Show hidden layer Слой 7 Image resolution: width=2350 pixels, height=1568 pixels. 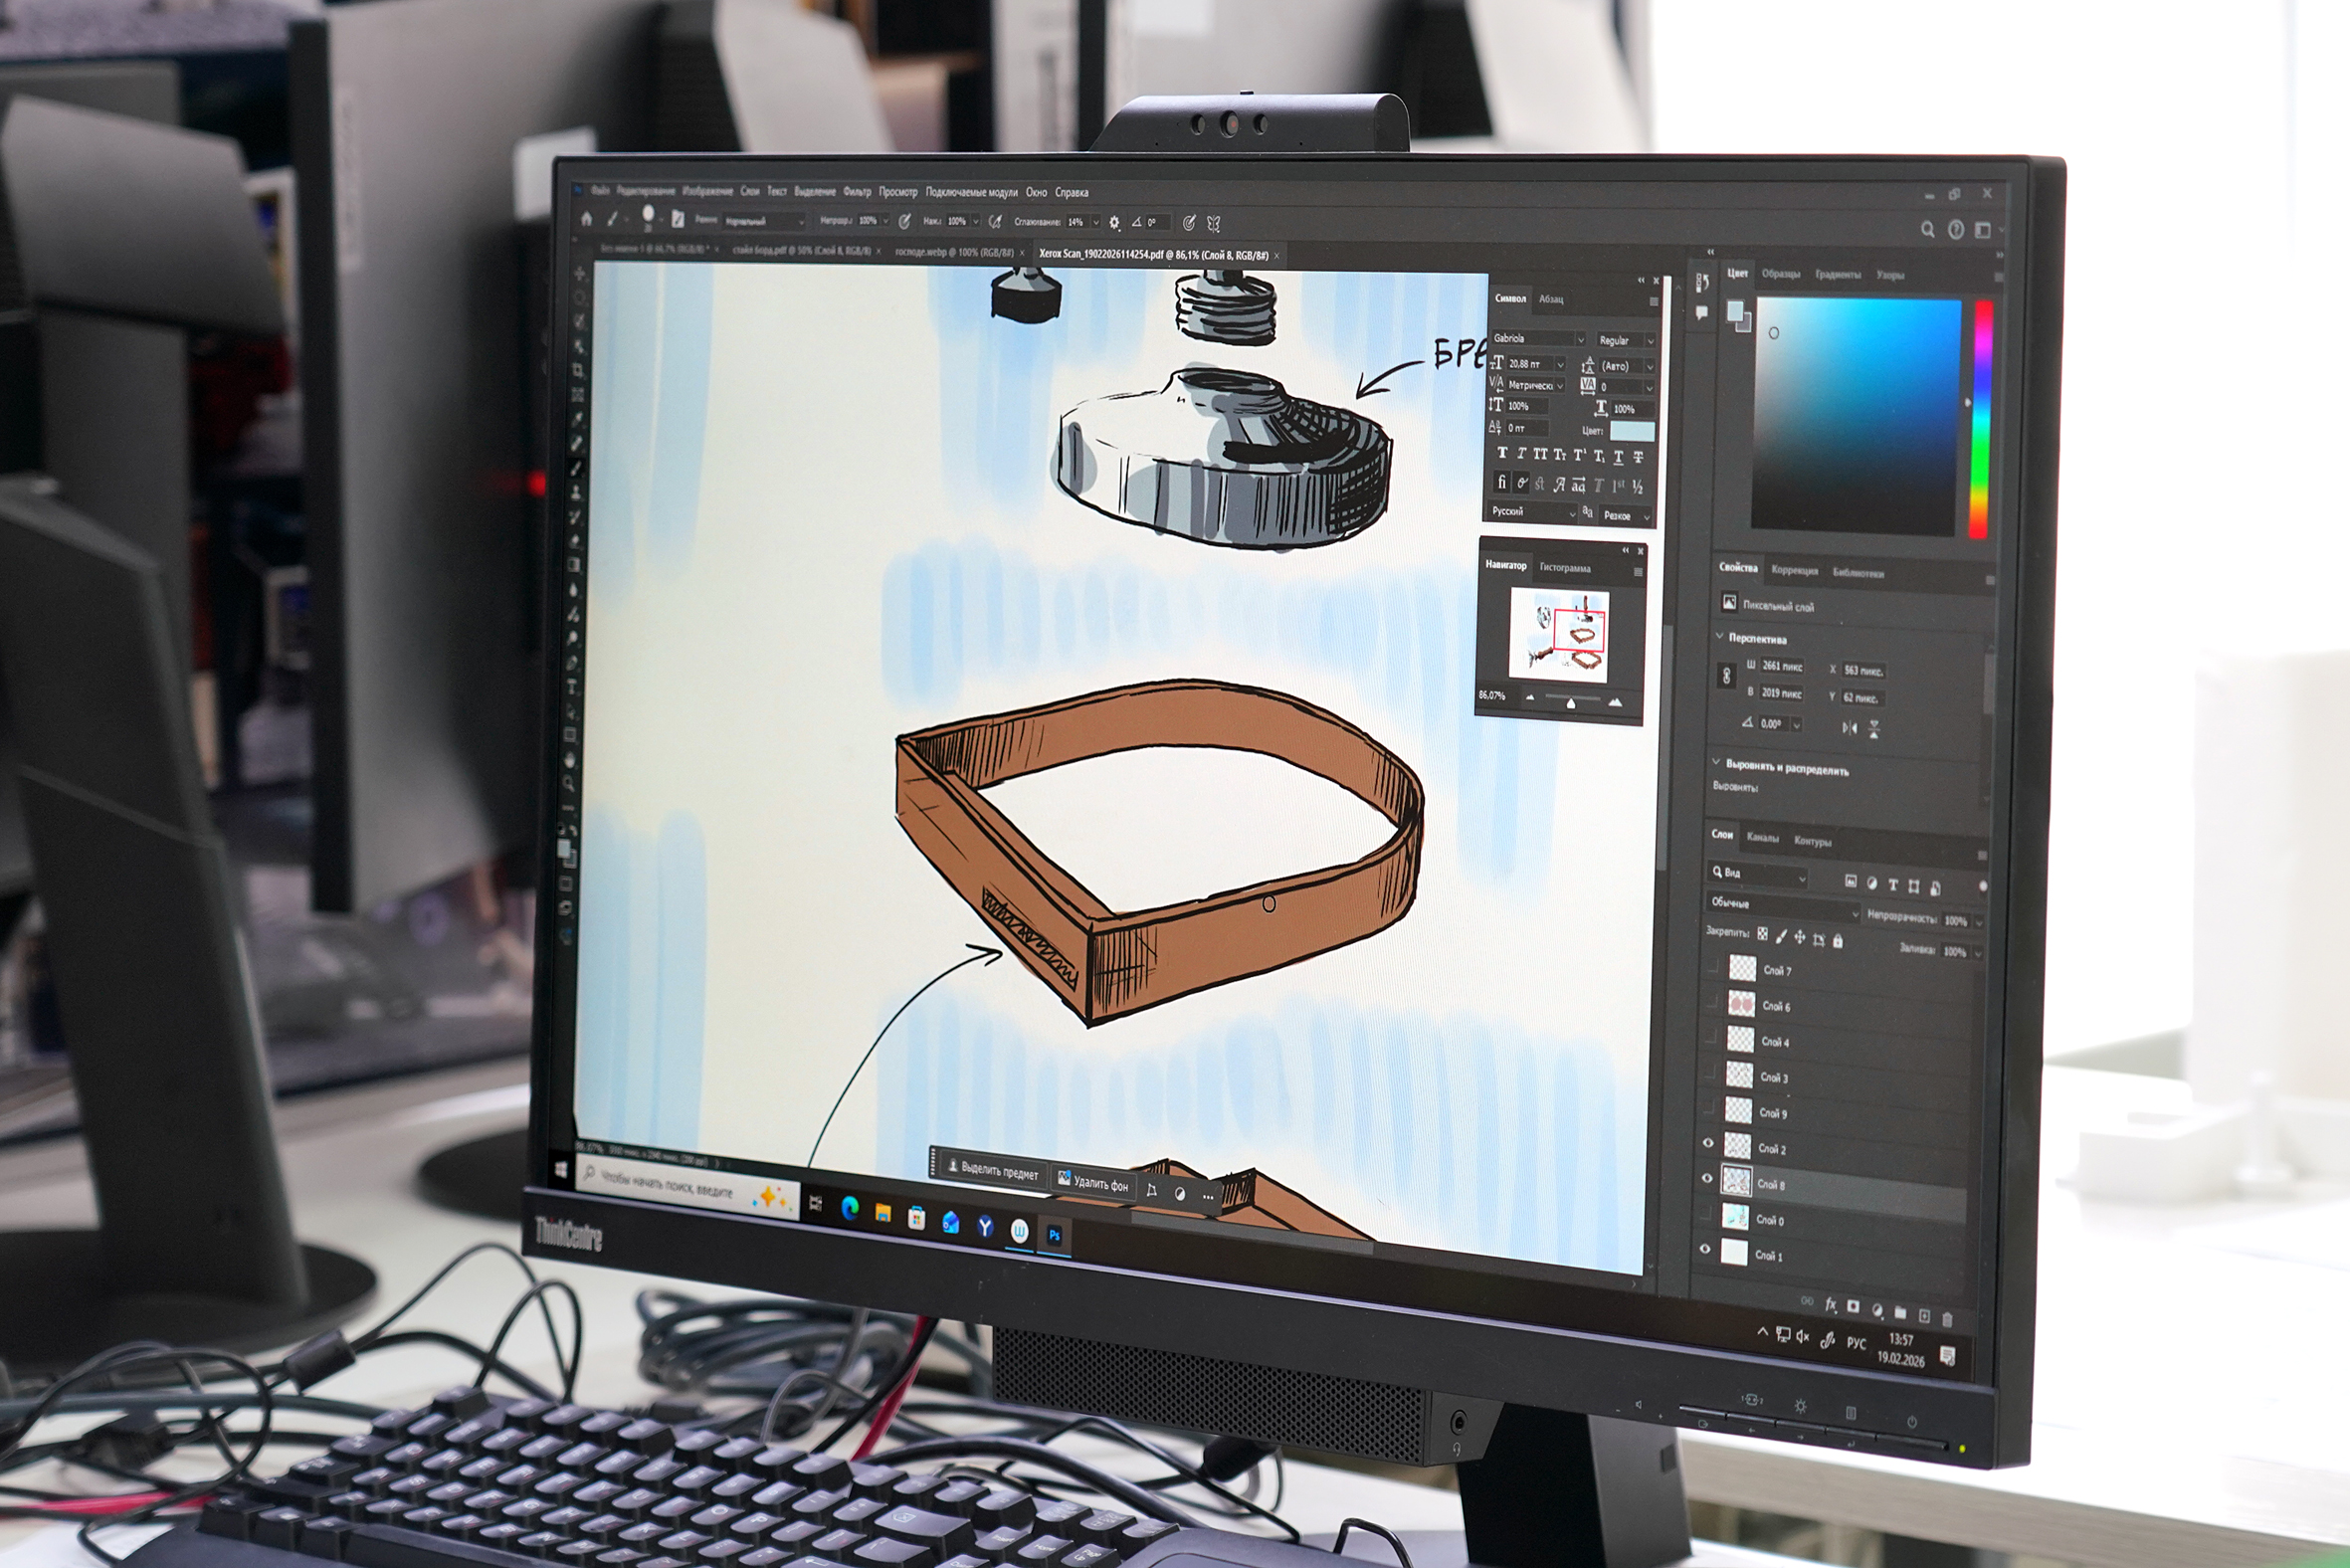[1713, 966]
